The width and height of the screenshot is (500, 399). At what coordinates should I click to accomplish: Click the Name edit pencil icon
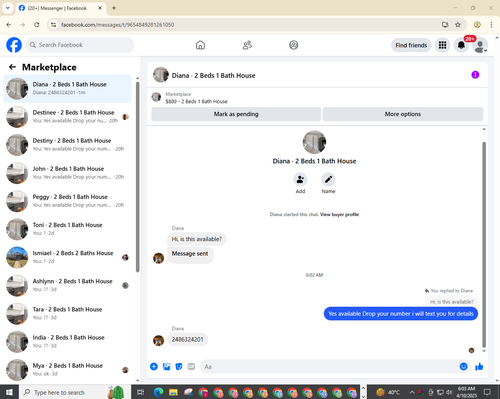click(x=328, y=179)
